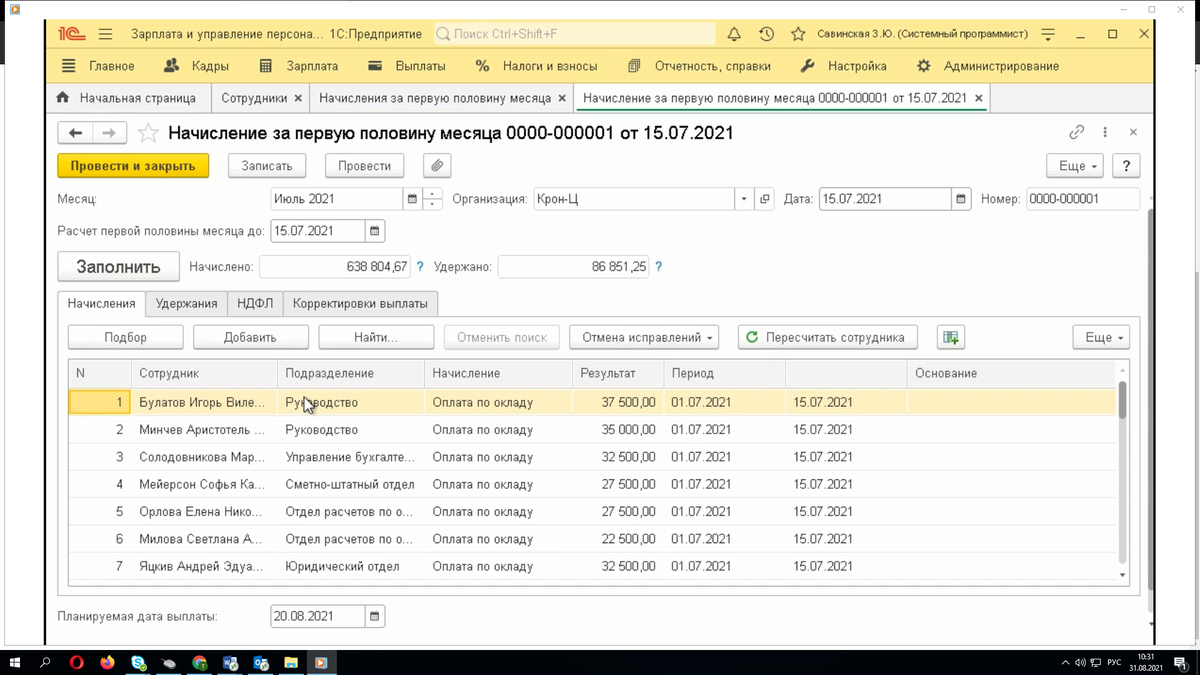1200x675 pixels.
Task: Switch to the Удержания tab
Action: pyautogui.click(x=186, y=303)
